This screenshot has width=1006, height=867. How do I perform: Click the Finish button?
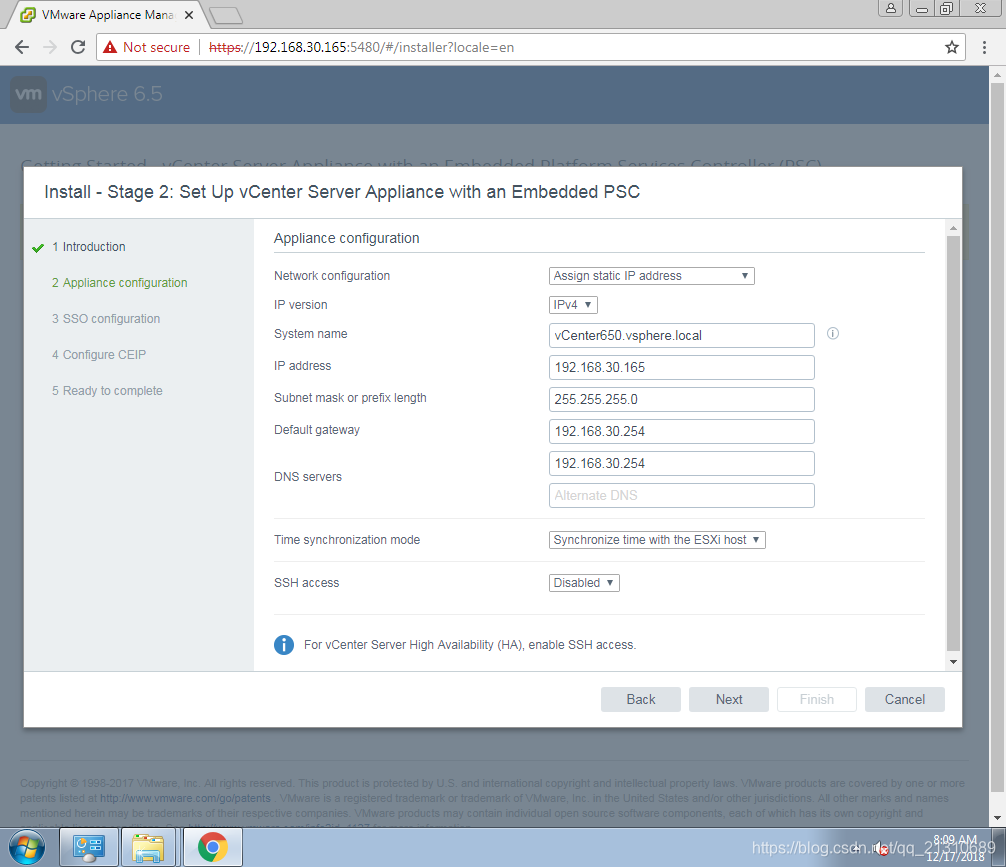[817, 700]
